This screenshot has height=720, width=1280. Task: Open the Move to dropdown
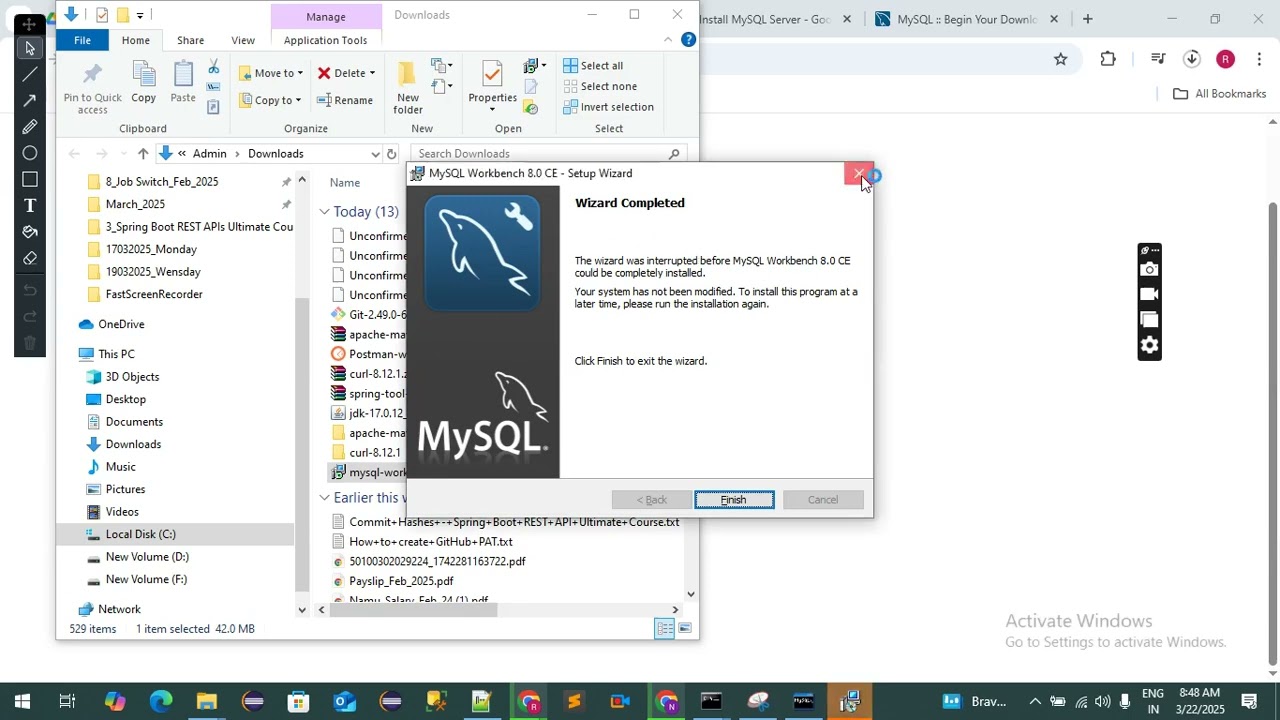pos(271,73)
